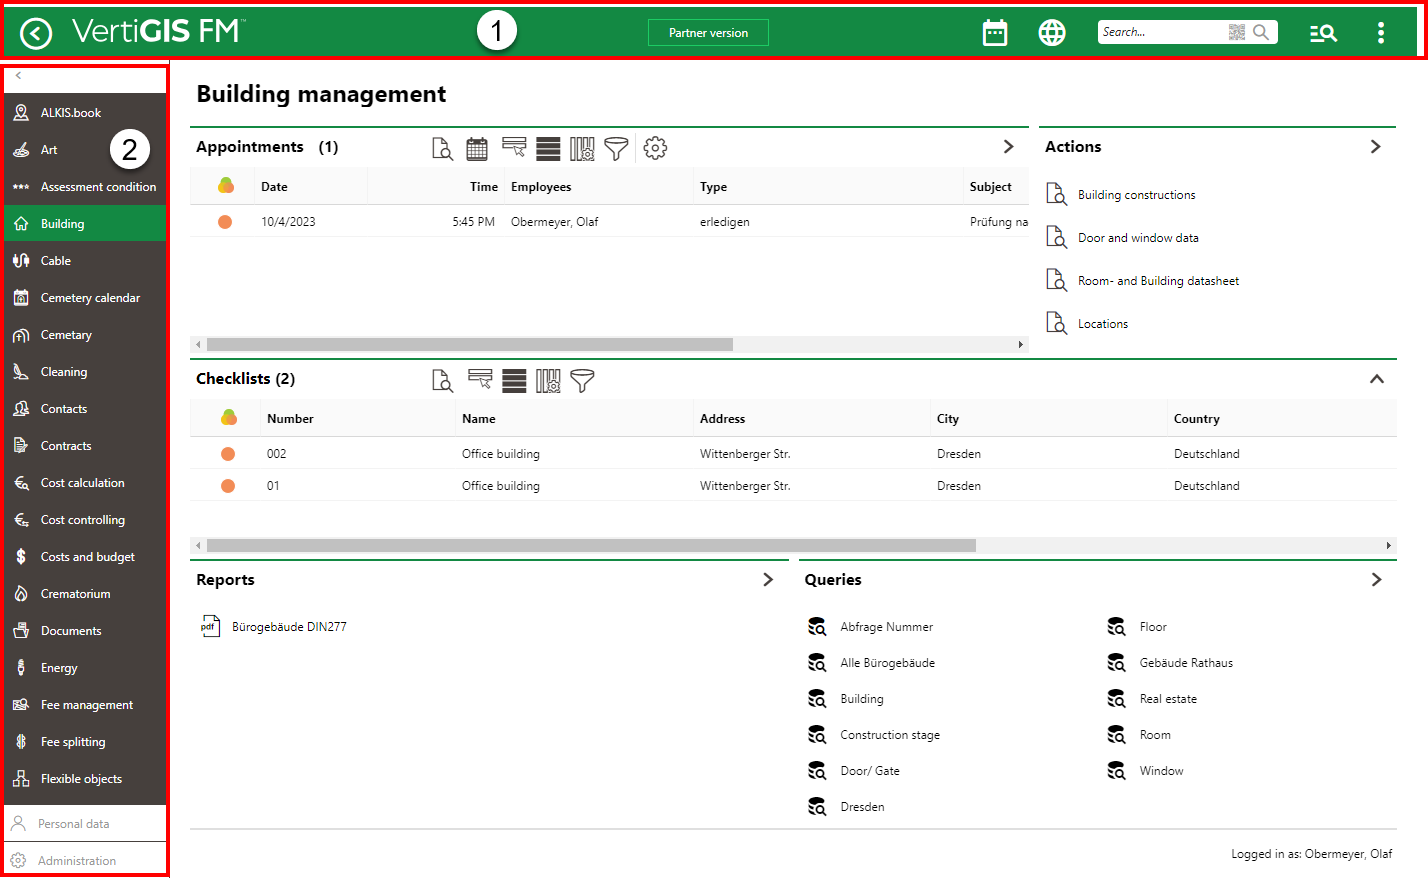Select ALKIS.book in the sidebar
1428x878 pixels.
click(x=85, y=113)
